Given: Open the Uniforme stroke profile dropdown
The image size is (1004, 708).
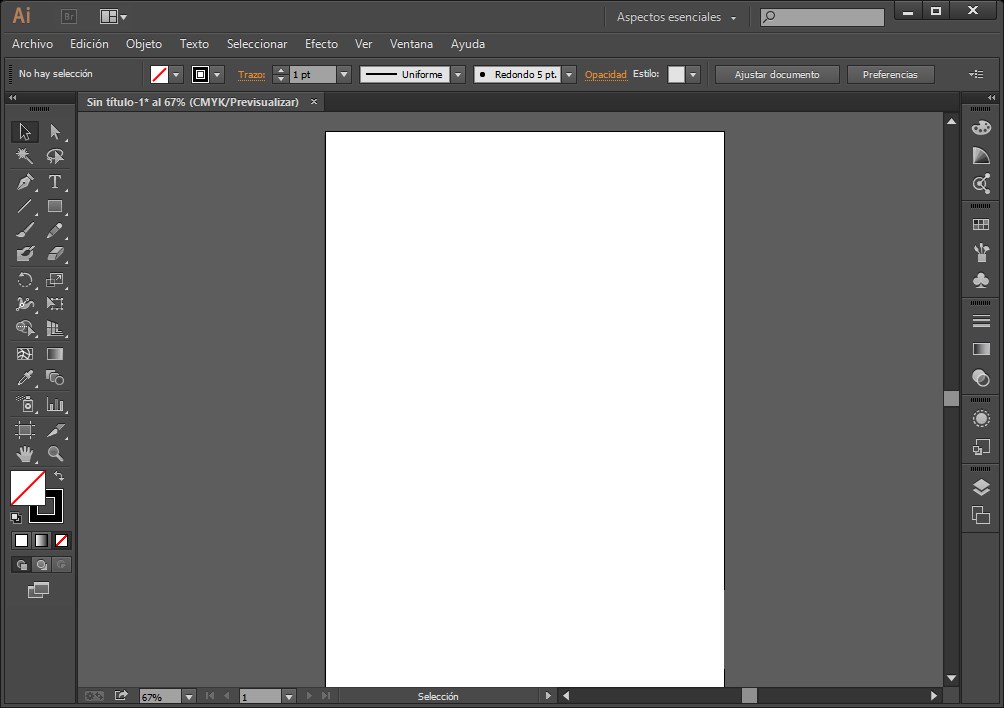Looking at the screenshot, I should point(458,75).
